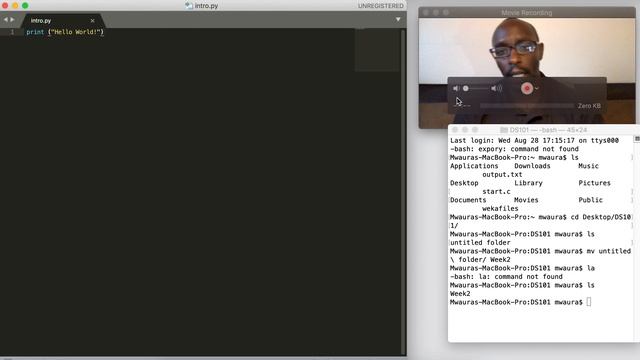The image size is (640, 360).
Task: Click the 'Last login' line in Terminal
Action: [534, 140]
